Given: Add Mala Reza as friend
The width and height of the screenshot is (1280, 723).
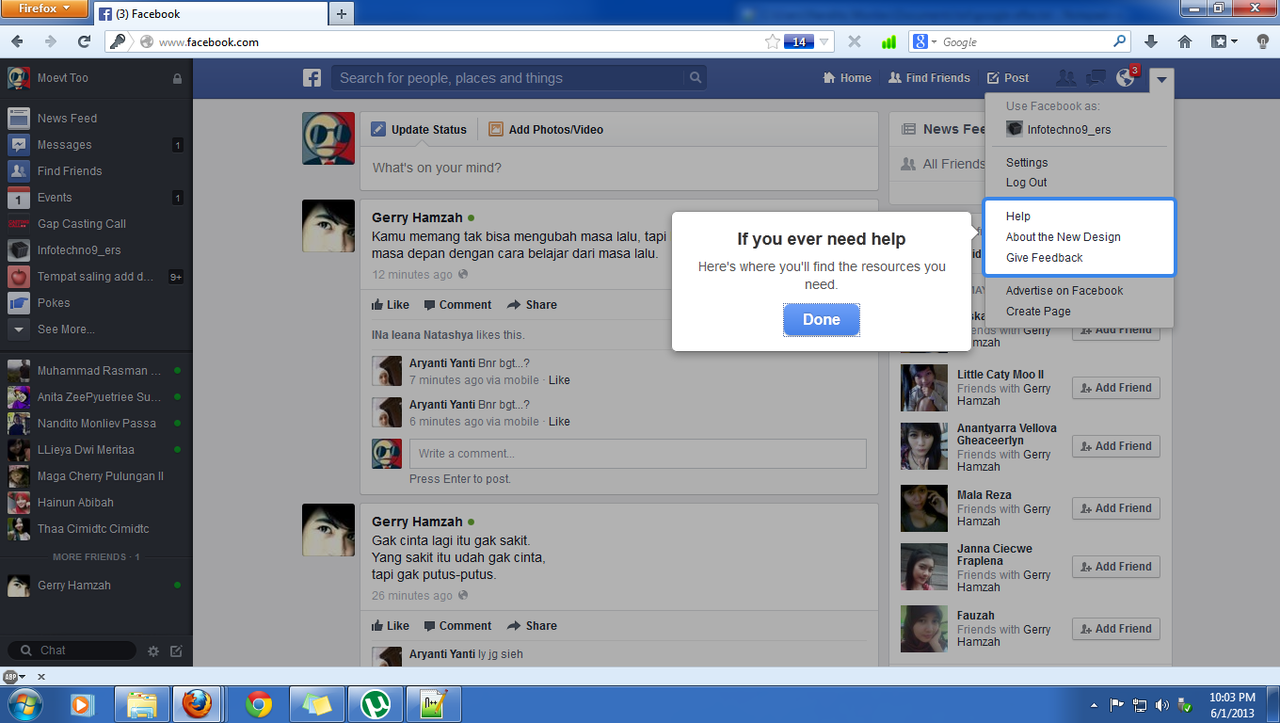Looking at the screenshot, I should [x=1116, y=508].
